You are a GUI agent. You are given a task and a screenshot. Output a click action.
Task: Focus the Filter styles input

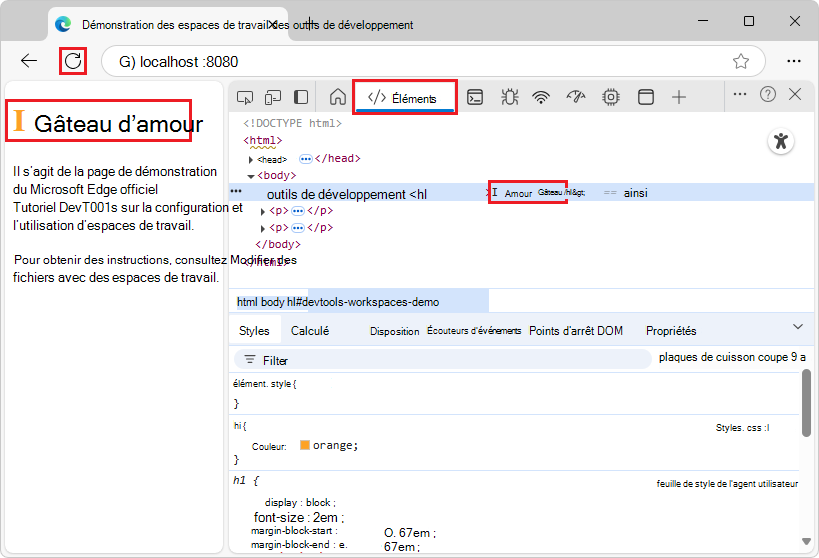(442, 360)
